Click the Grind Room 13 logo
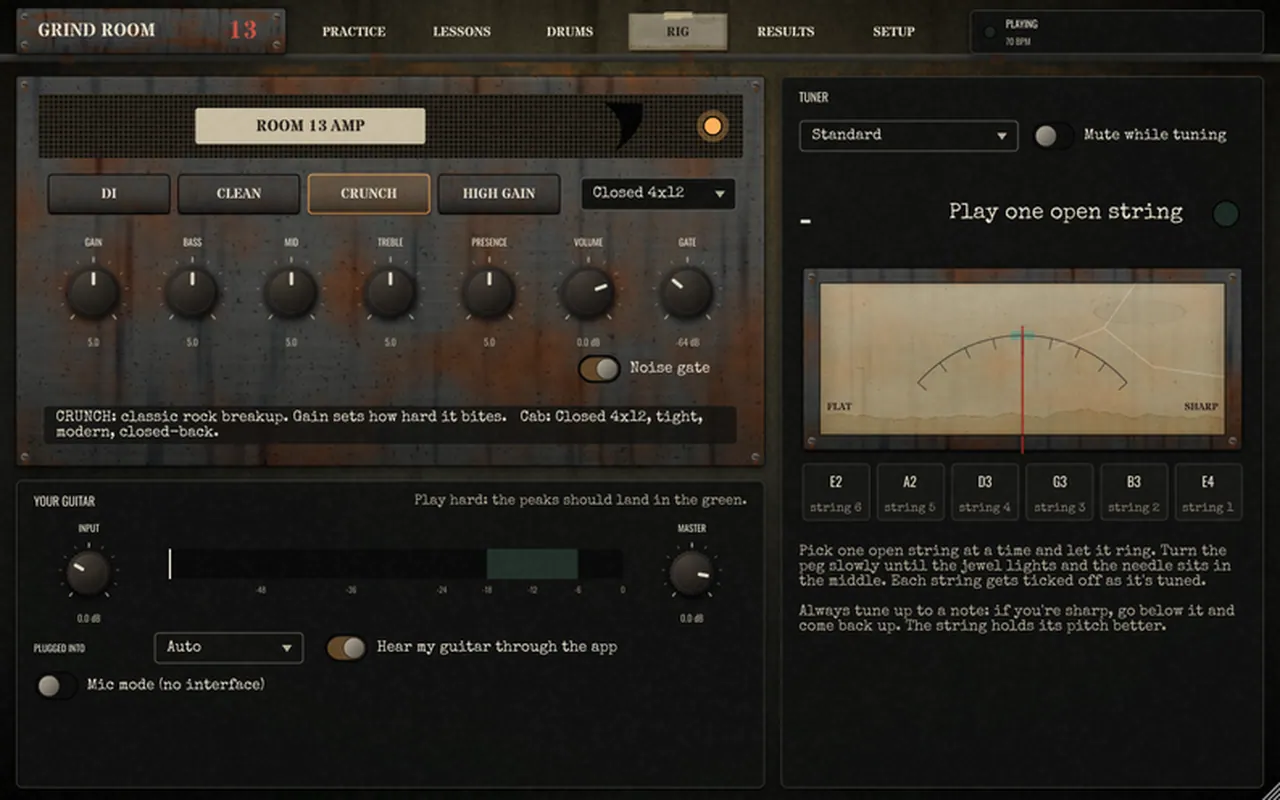The height and width of the screenshot is (800, 1280). pos(151,30)
